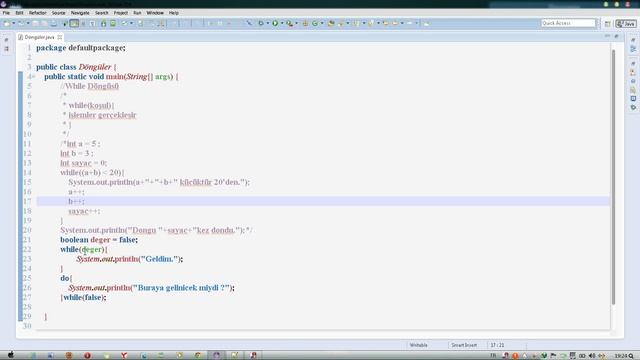
Task: Open the Search menu
Action: click(x=102, y=13)
